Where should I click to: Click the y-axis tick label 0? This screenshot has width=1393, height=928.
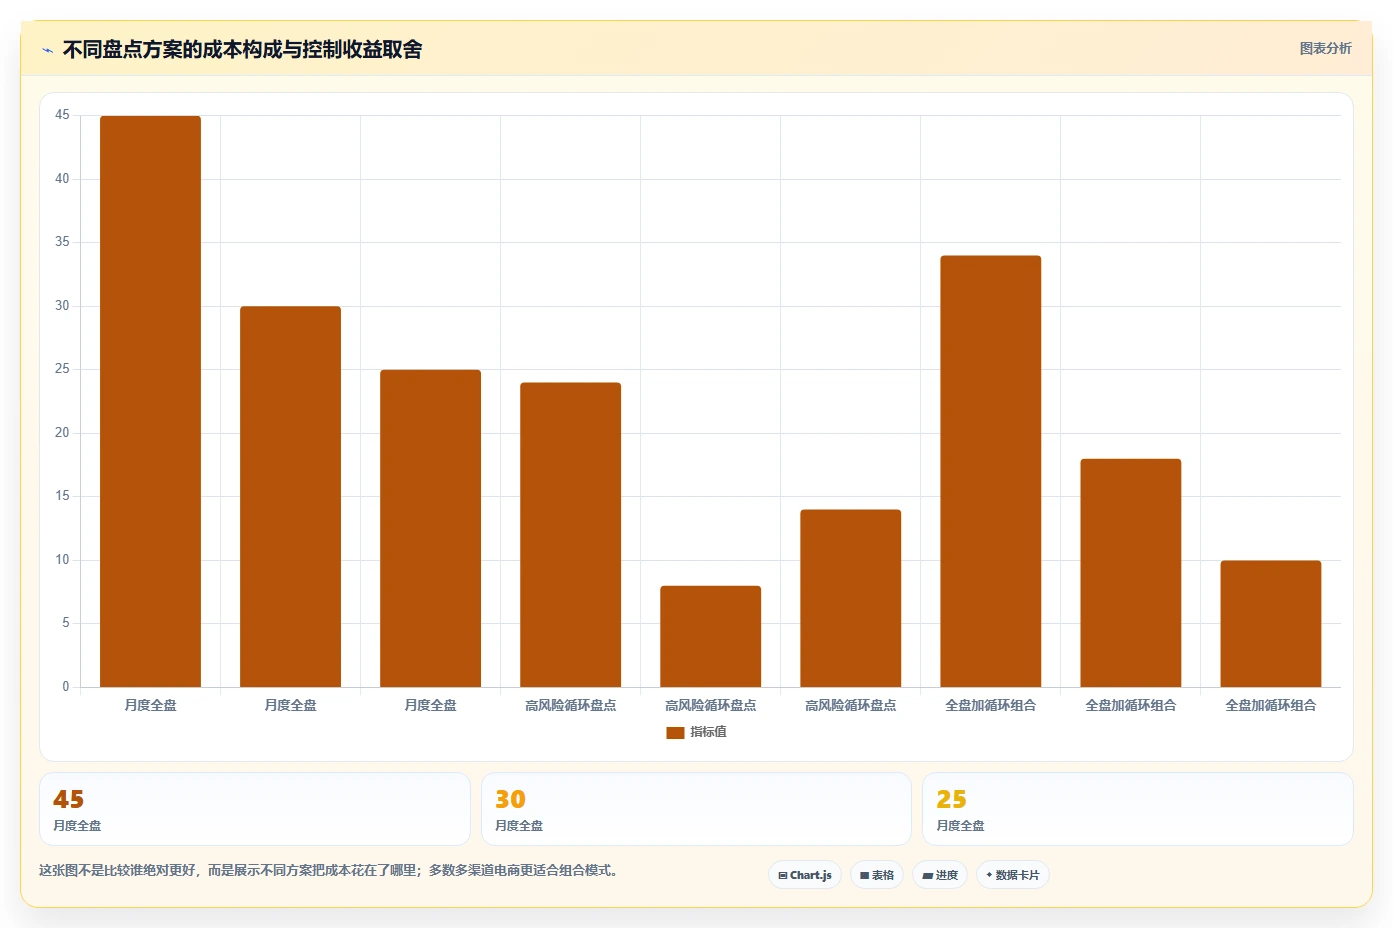coord(66,687)
